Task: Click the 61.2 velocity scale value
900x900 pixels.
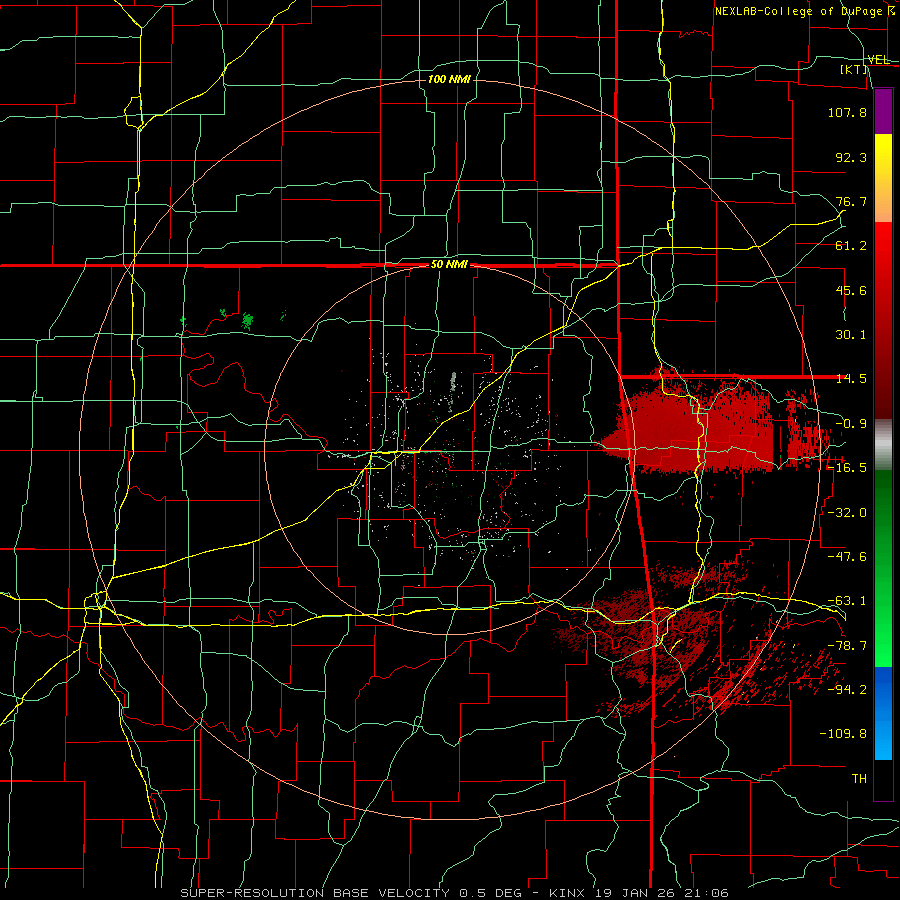Action: click(851, 246)
